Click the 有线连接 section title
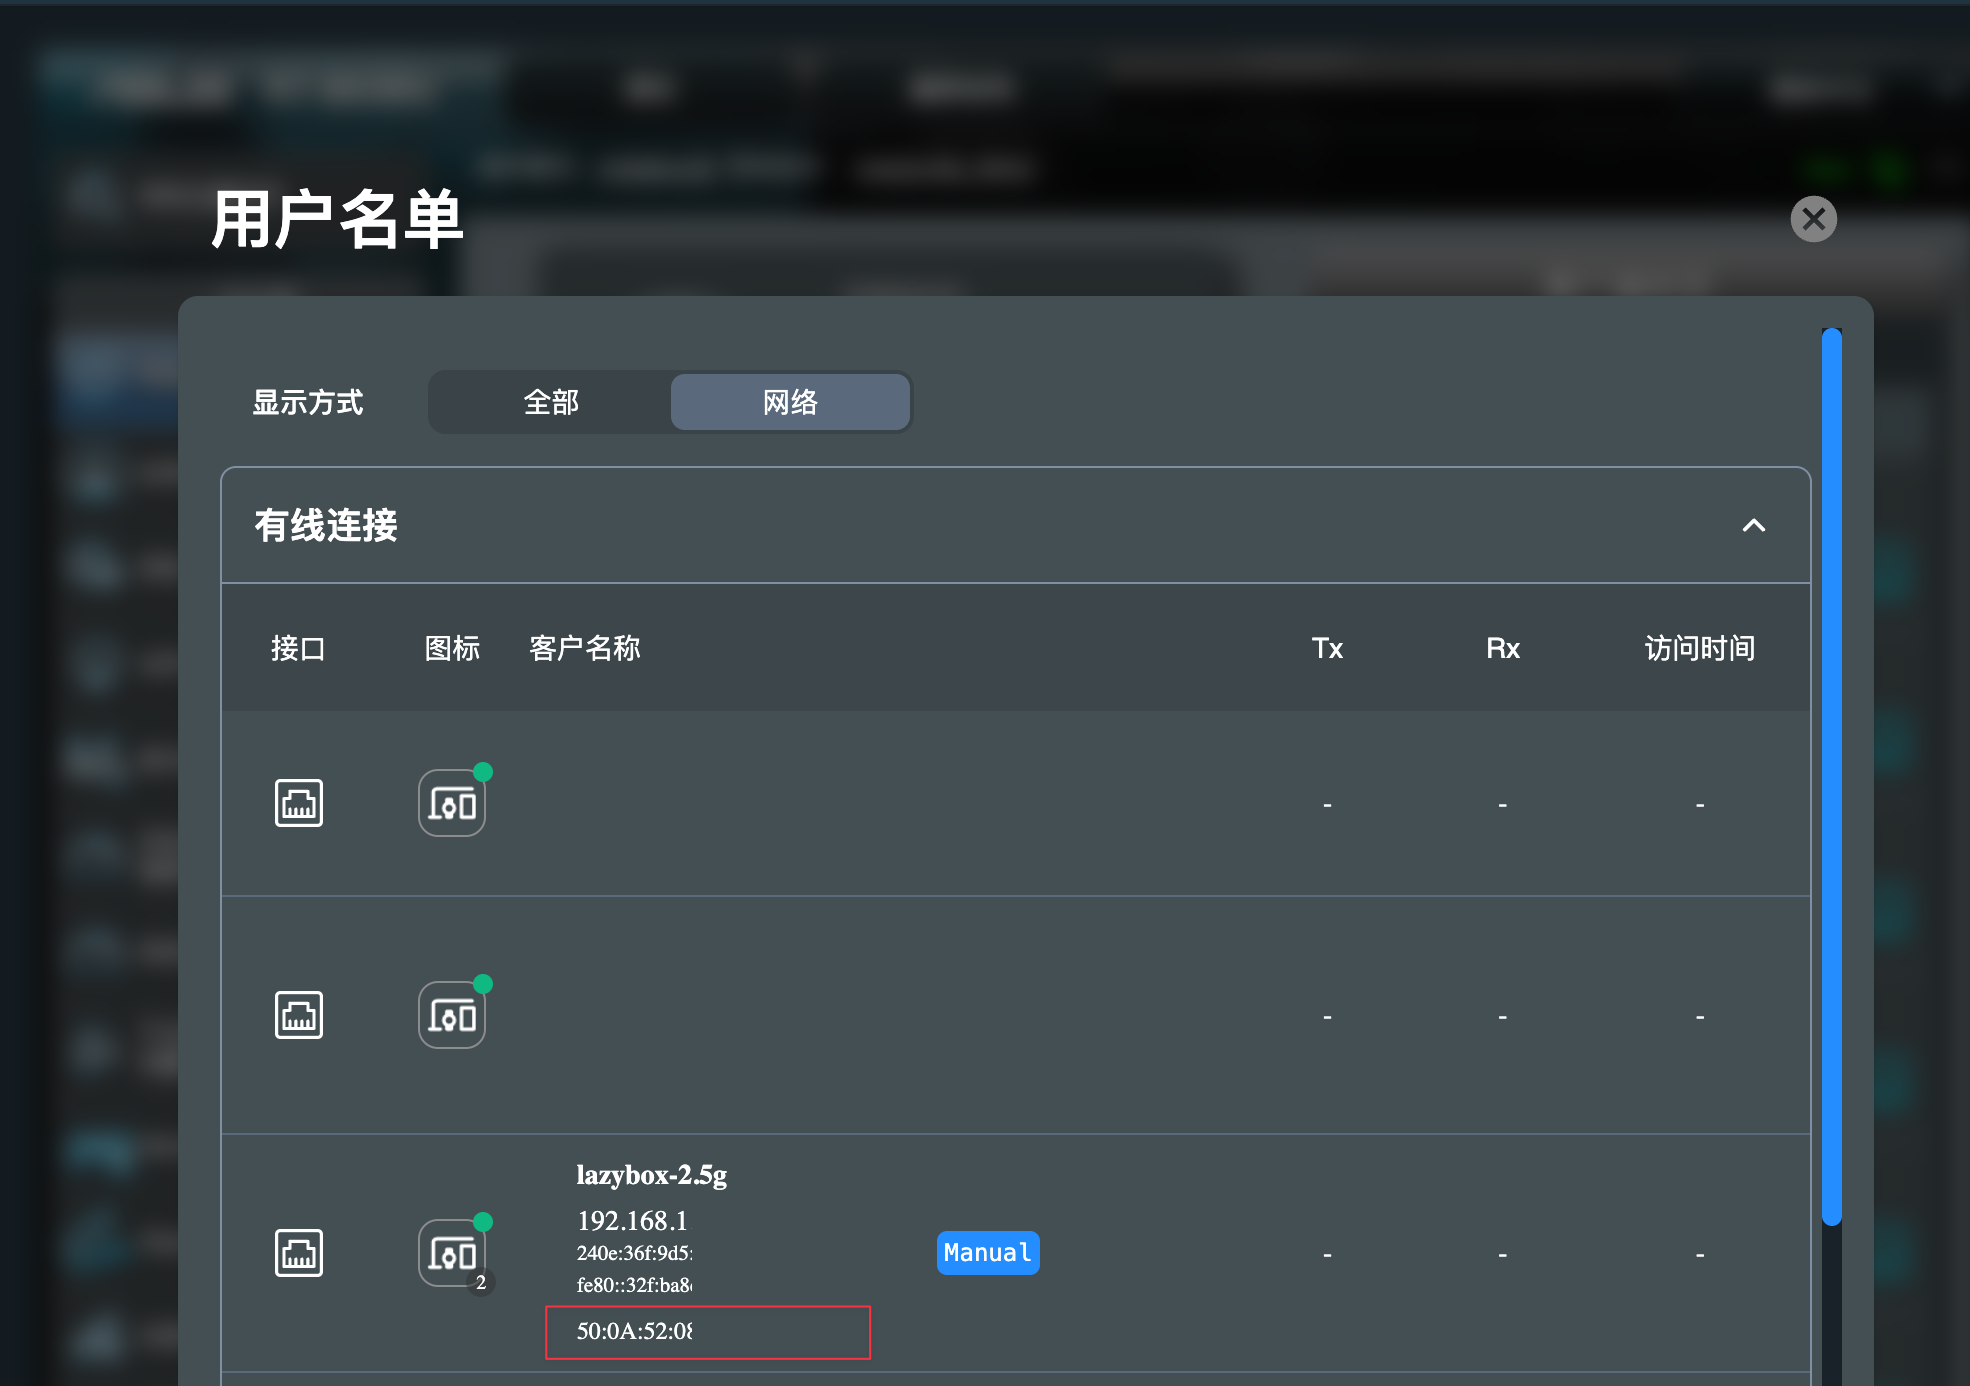 tap(326, 525)
